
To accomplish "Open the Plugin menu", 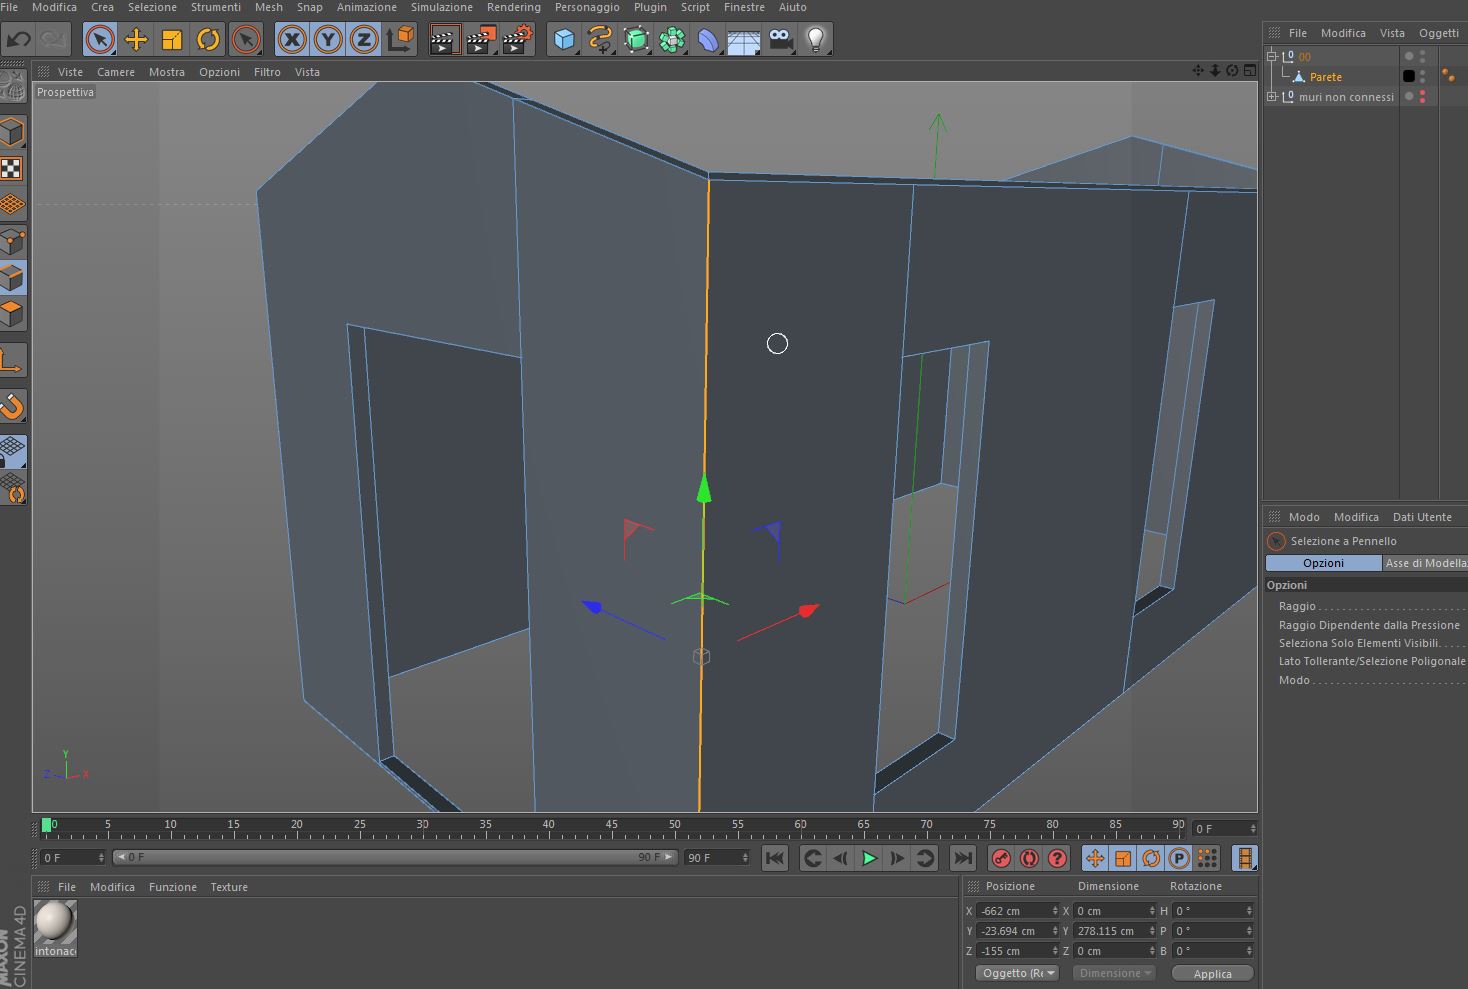I will click(650, 7).
